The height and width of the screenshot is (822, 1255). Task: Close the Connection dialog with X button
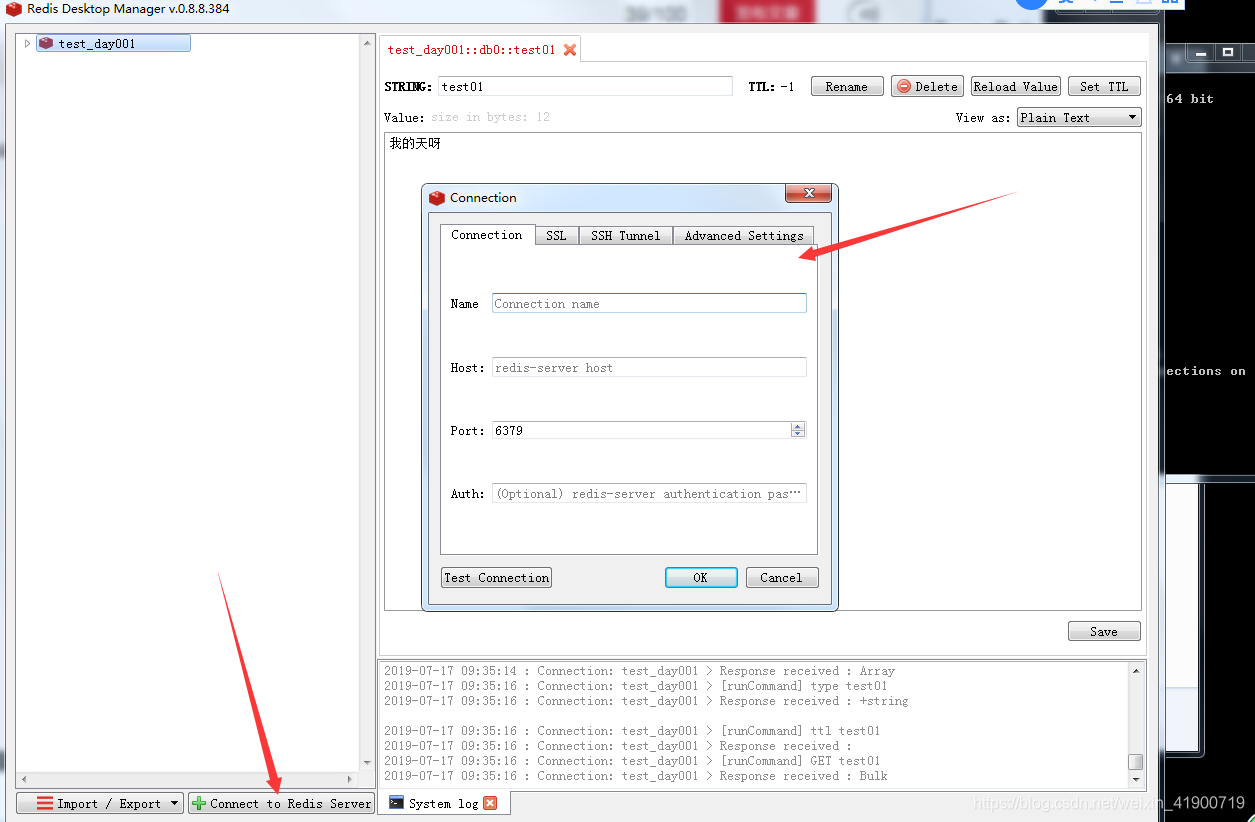click(x=809, y=194)
